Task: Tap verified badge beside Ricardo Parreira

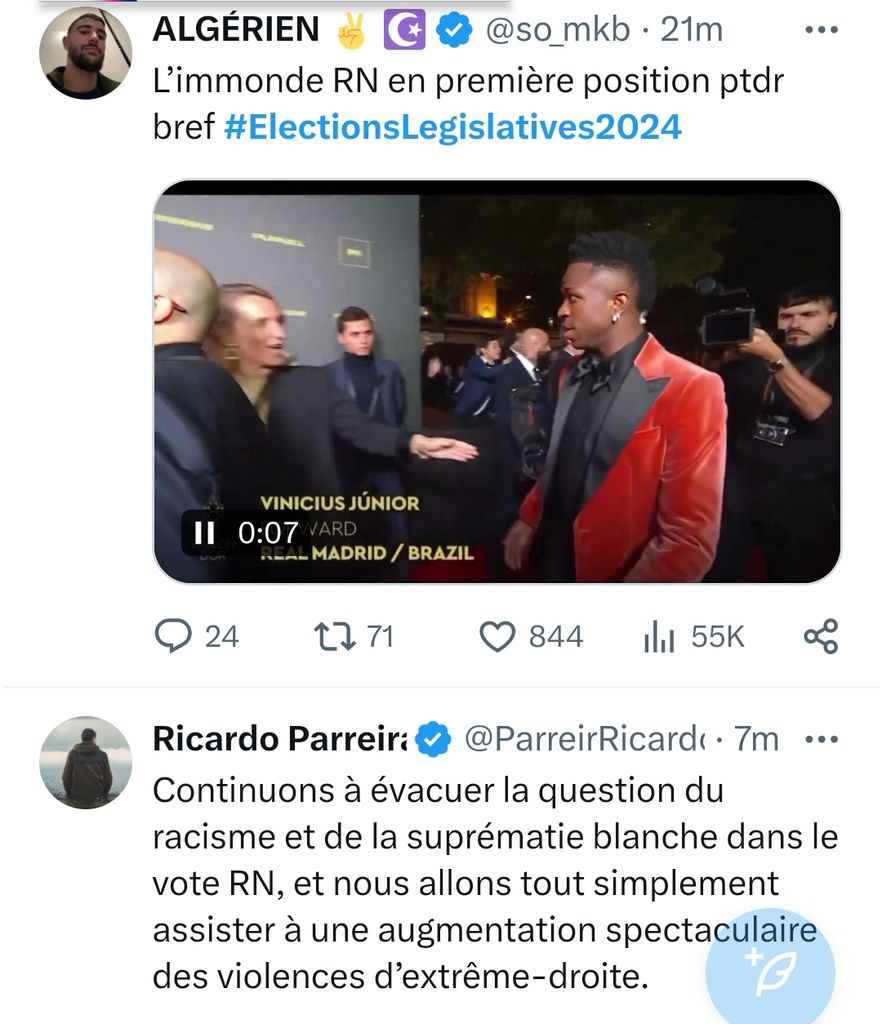Action: click(x=432, y=739)
